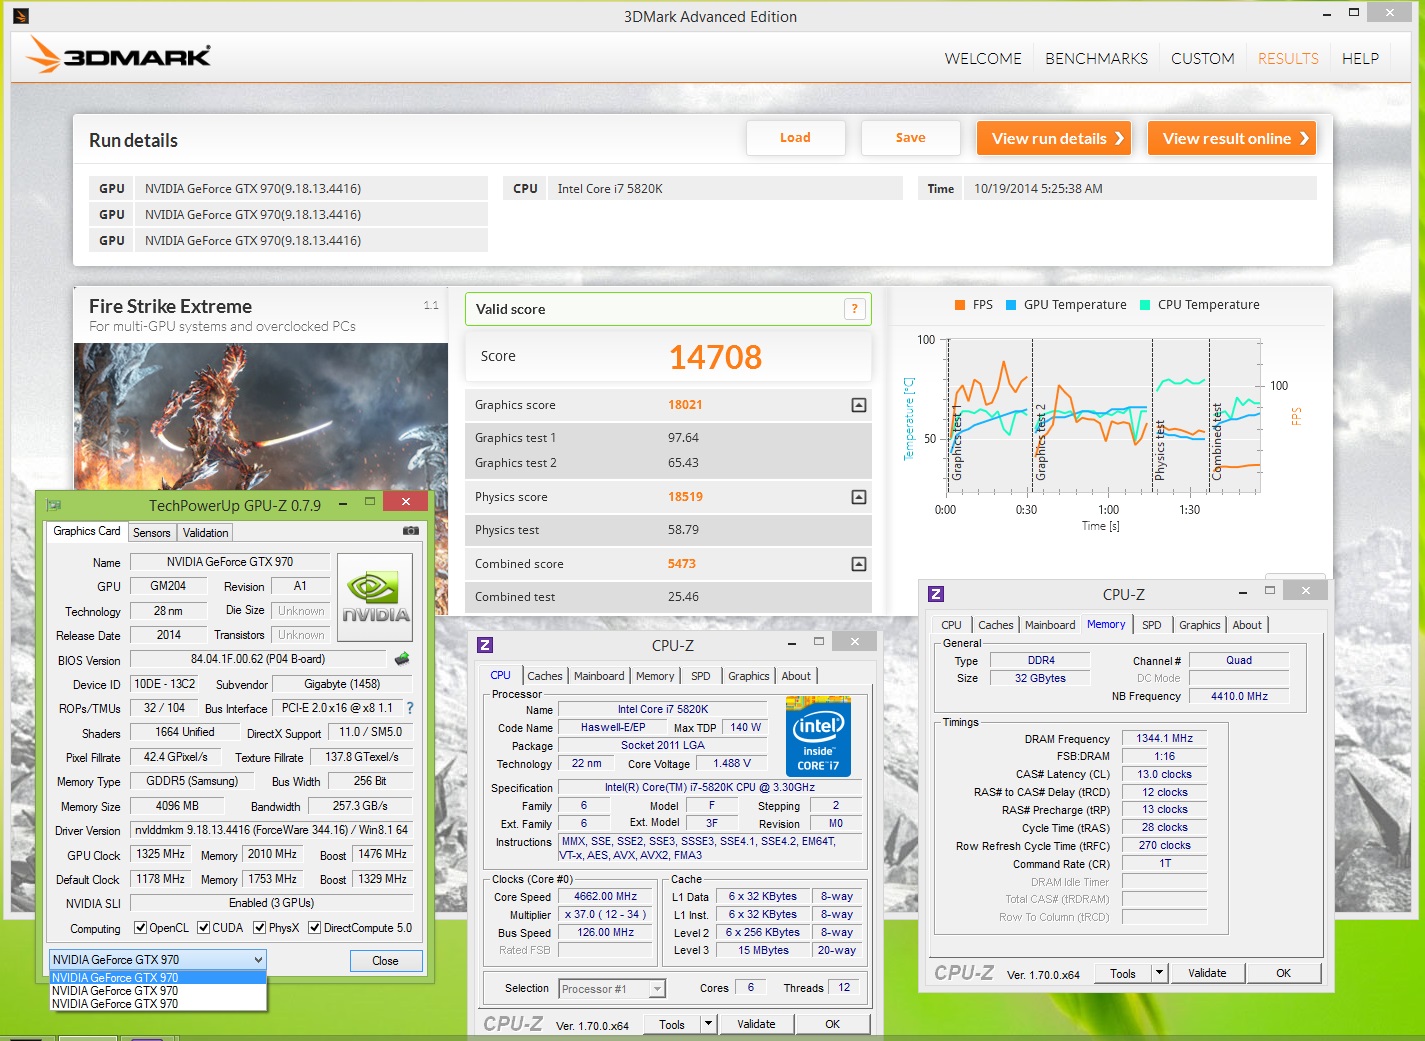1425x1041 pixels.
Task: Click the Save button in Run details
Action: pos(911,138)
